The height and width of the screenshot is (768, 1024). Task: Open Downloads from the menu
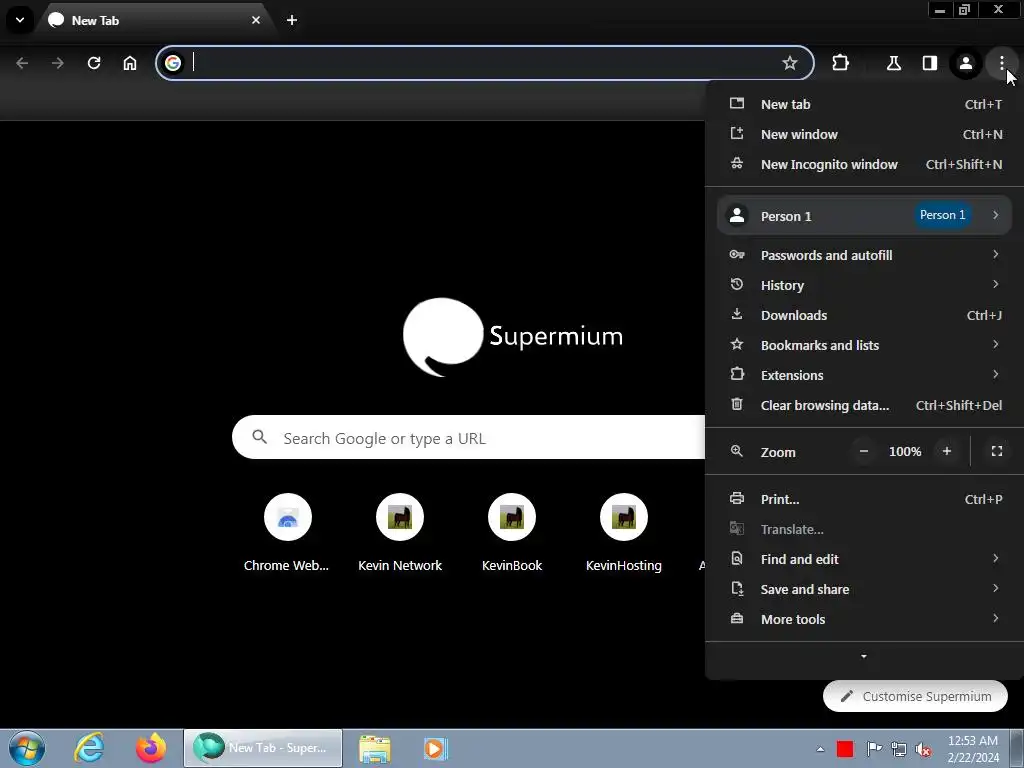(x=865, y=315)
